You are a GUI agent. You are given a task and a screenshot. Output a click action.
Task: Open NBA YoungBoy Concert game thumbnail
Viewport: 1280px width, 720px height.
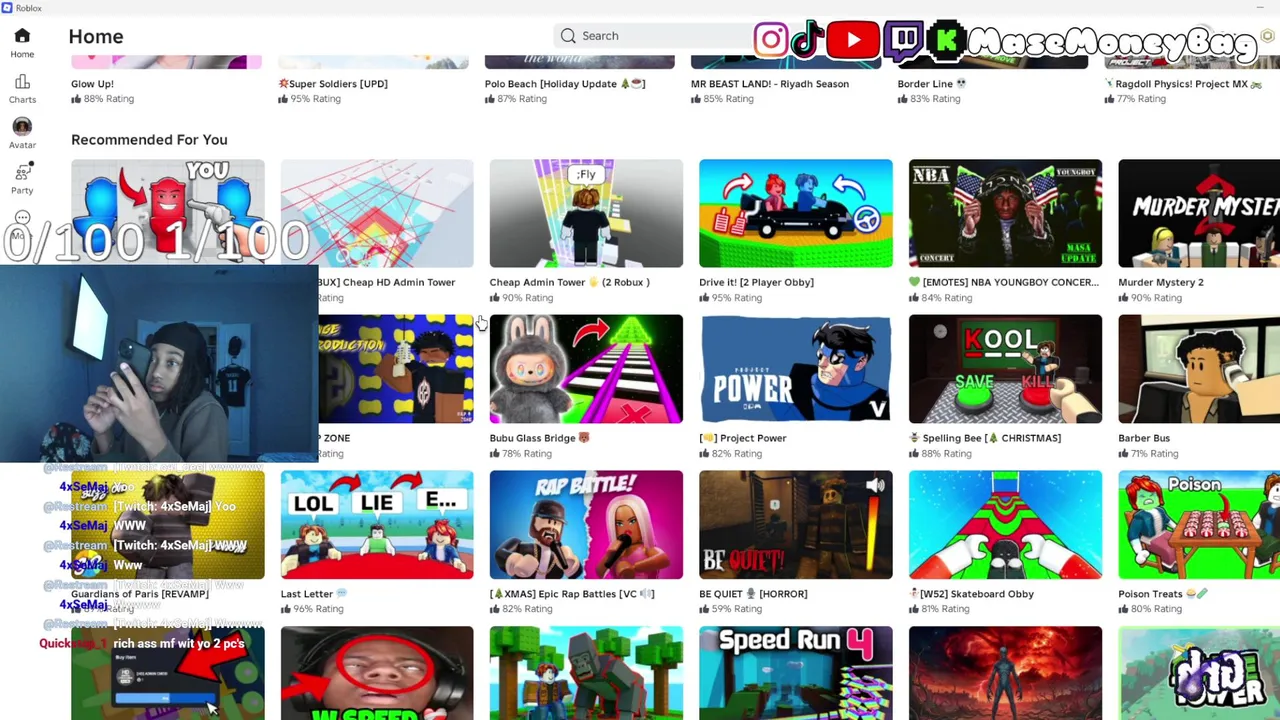[x=1005, y=213]
